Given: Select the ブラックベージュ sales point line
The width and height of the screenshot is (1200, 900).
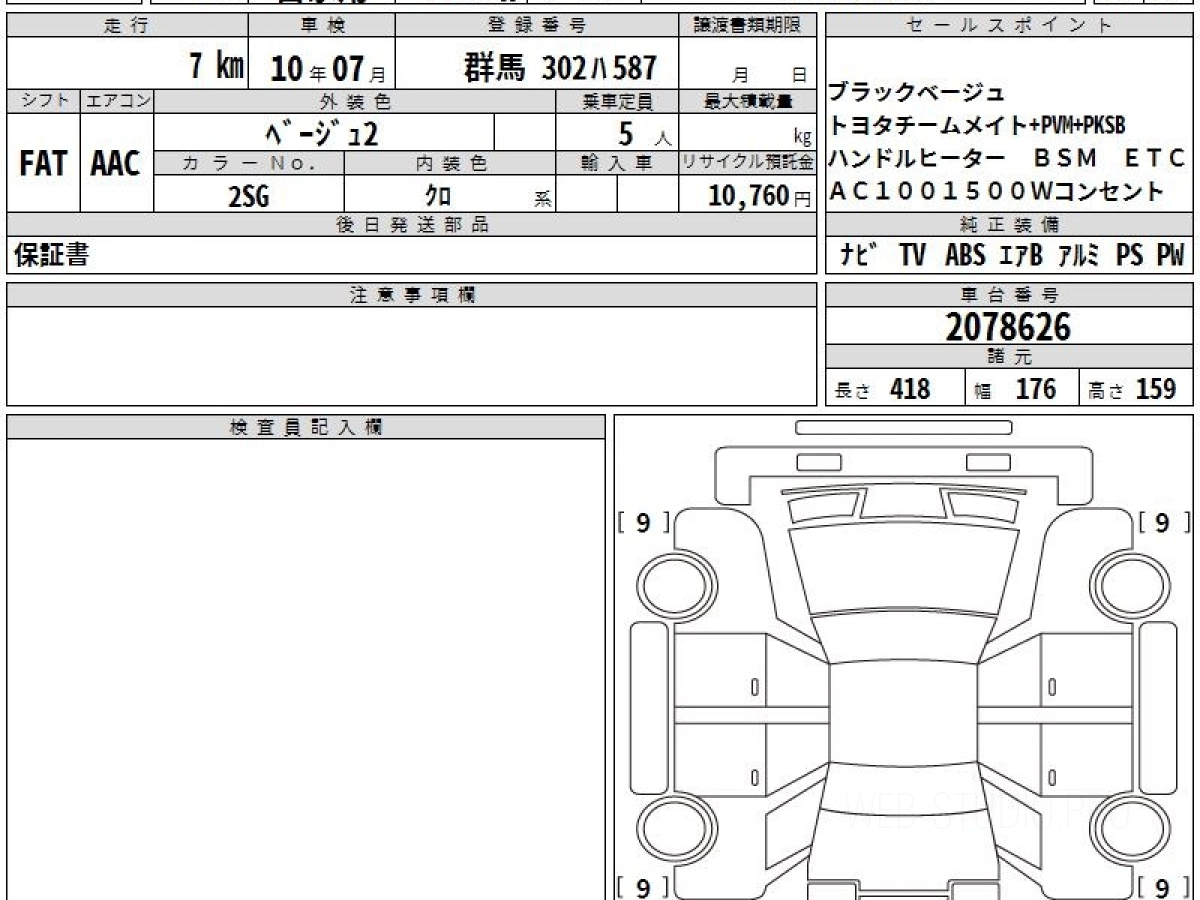Looking at the screenshot, I should [916, 94].
